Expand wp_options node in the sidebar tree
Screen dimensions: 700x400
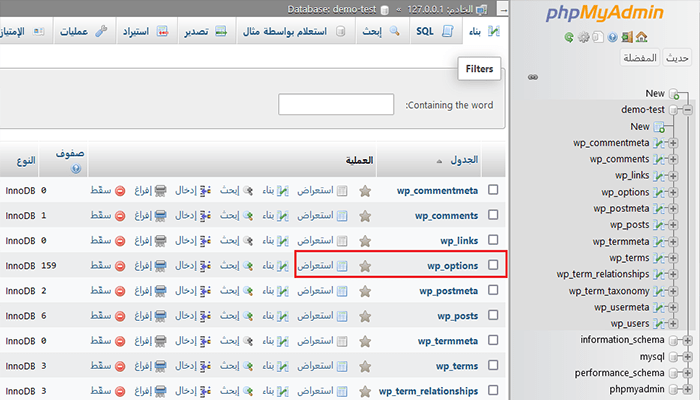click(673, 193)
